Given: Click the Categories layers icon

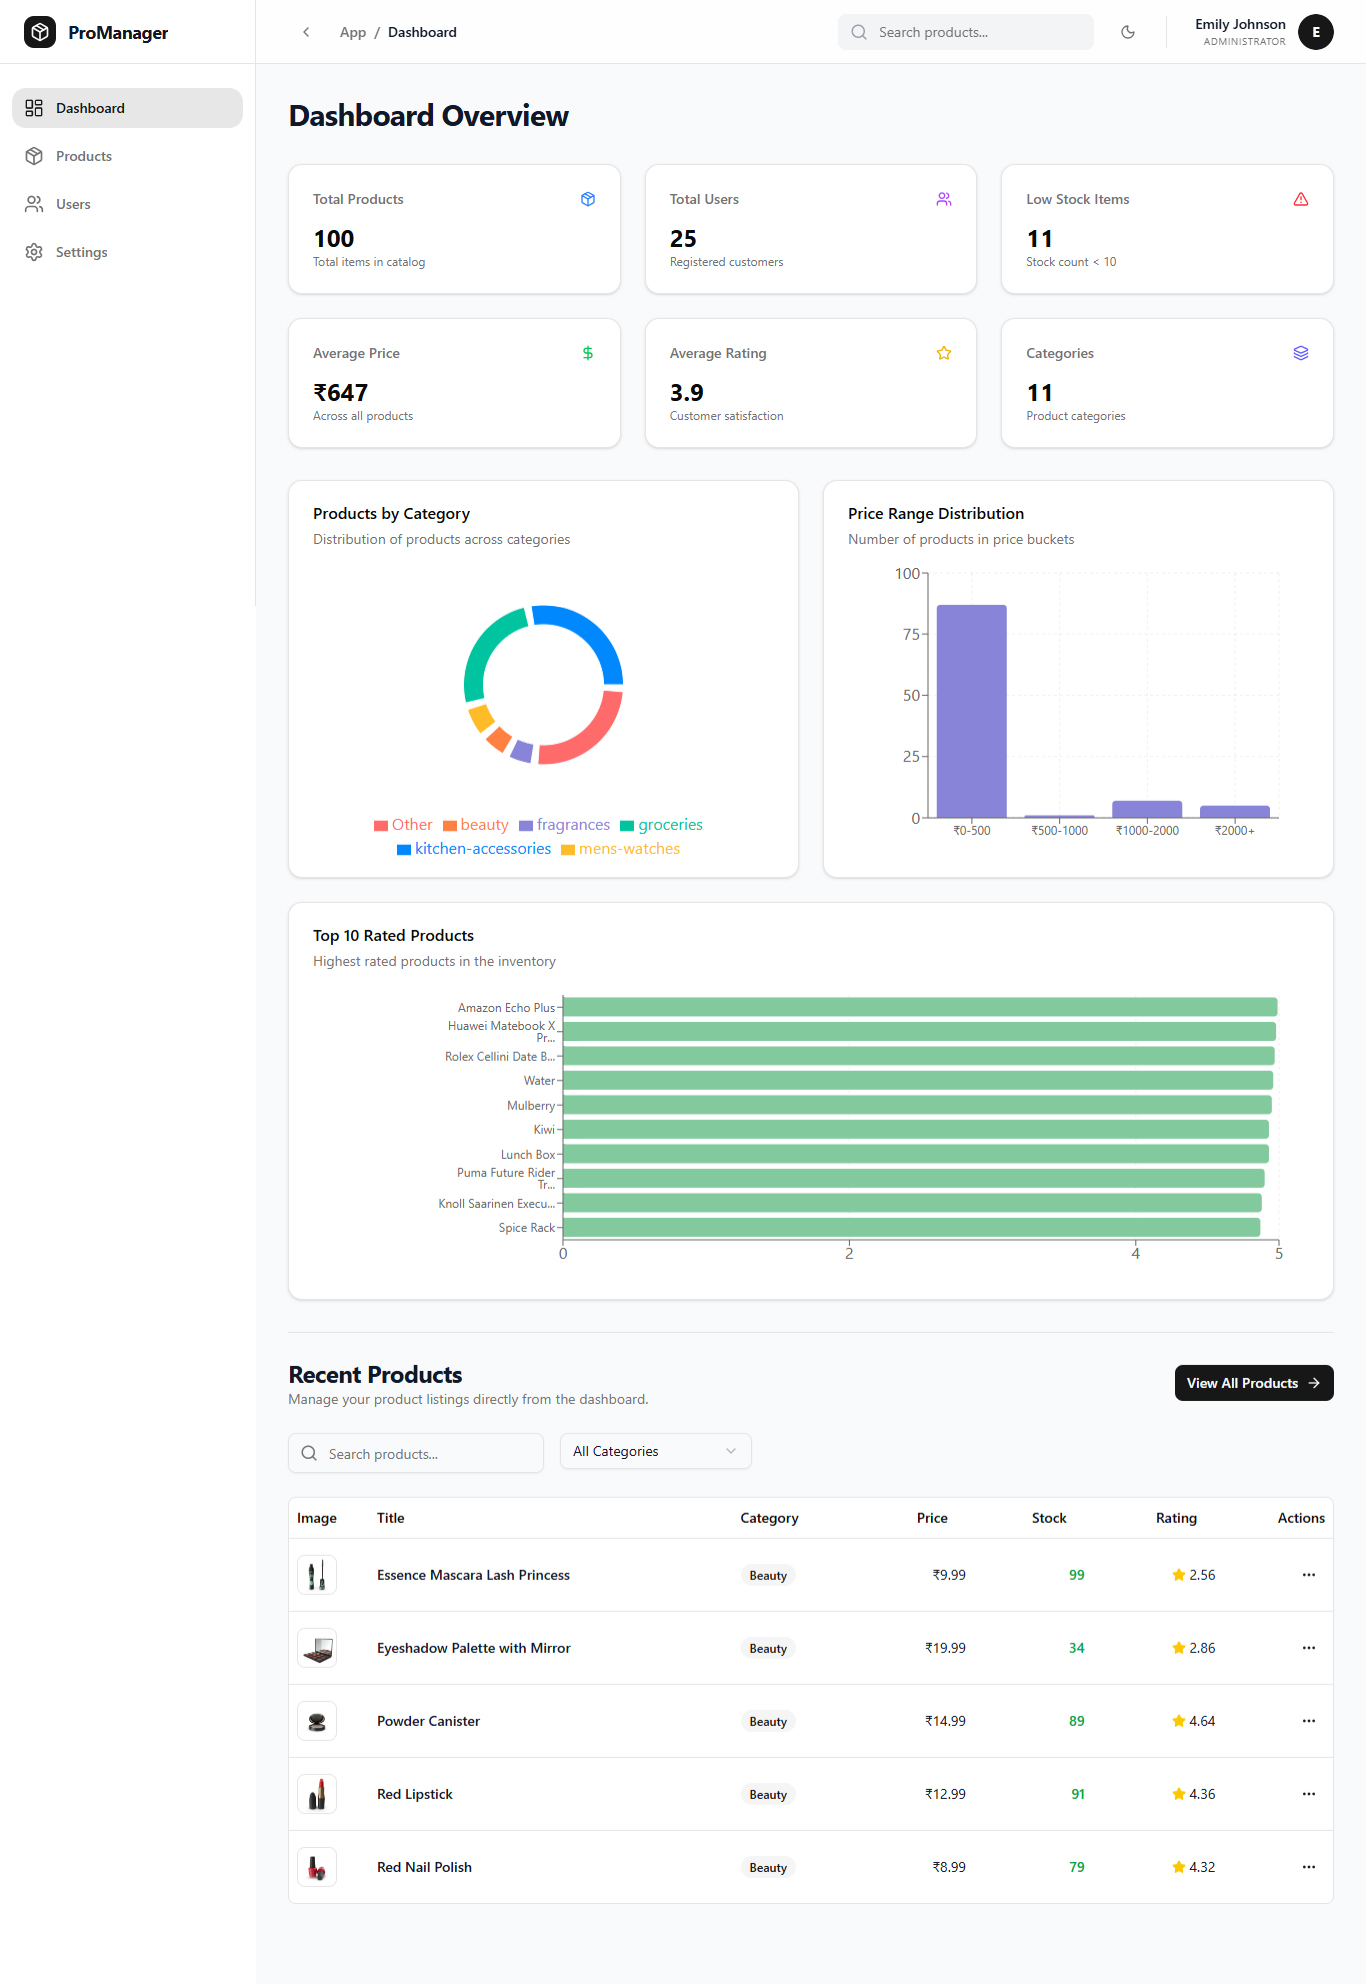Looking at the screenshot, I should [x=1300, y=353].
